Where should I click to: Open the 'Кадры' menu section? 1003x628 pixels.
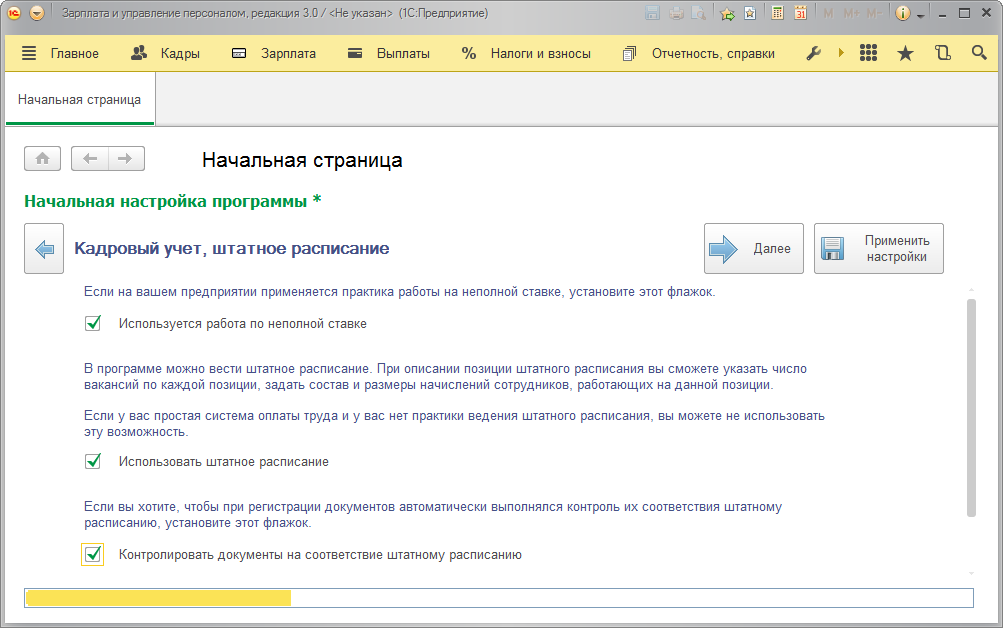click(166, 53)
